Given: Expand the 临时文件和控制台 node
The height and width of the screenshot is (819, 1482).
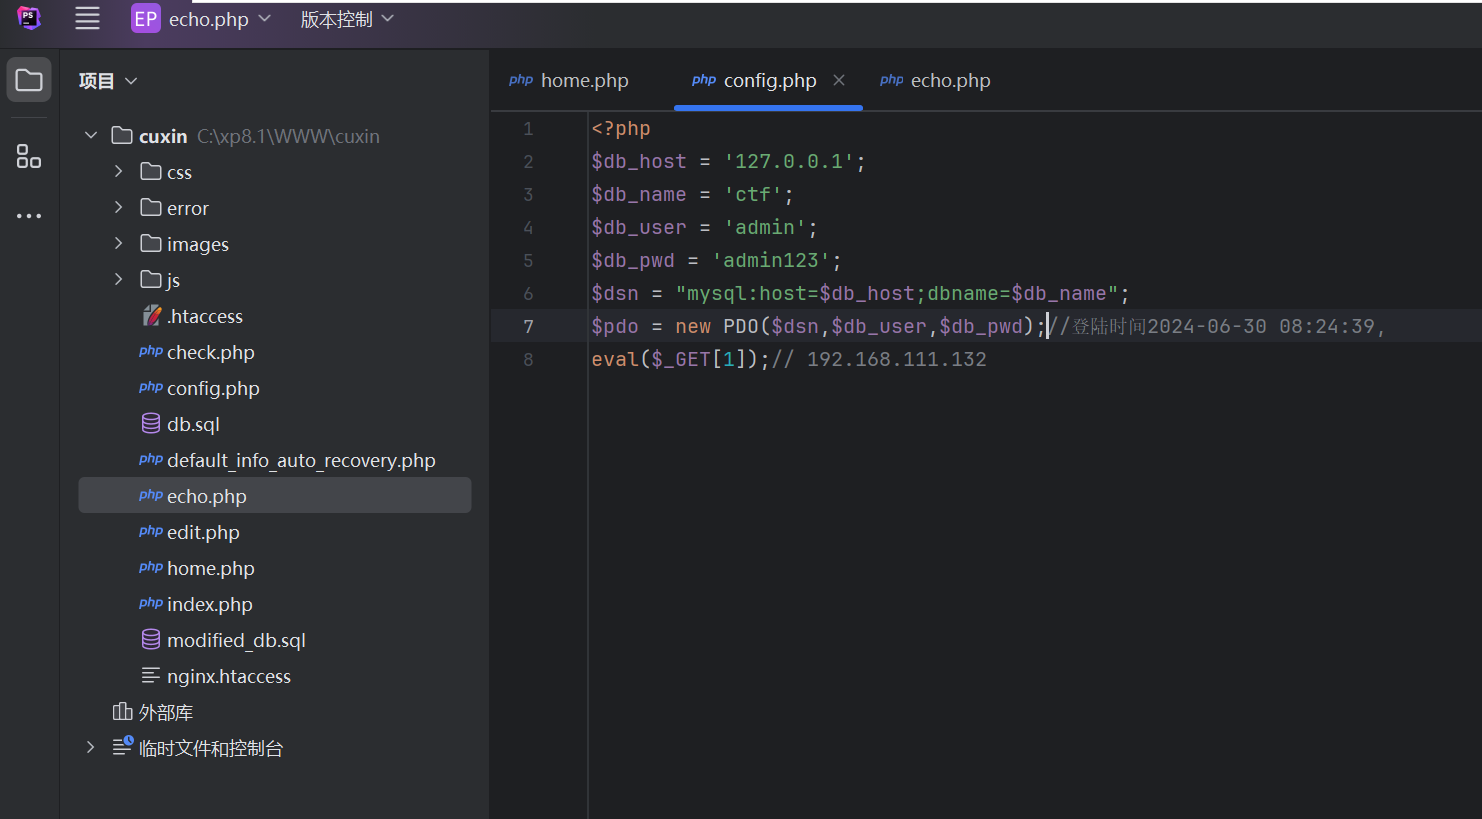Looking at the screenshot, I should click(91, 747).
